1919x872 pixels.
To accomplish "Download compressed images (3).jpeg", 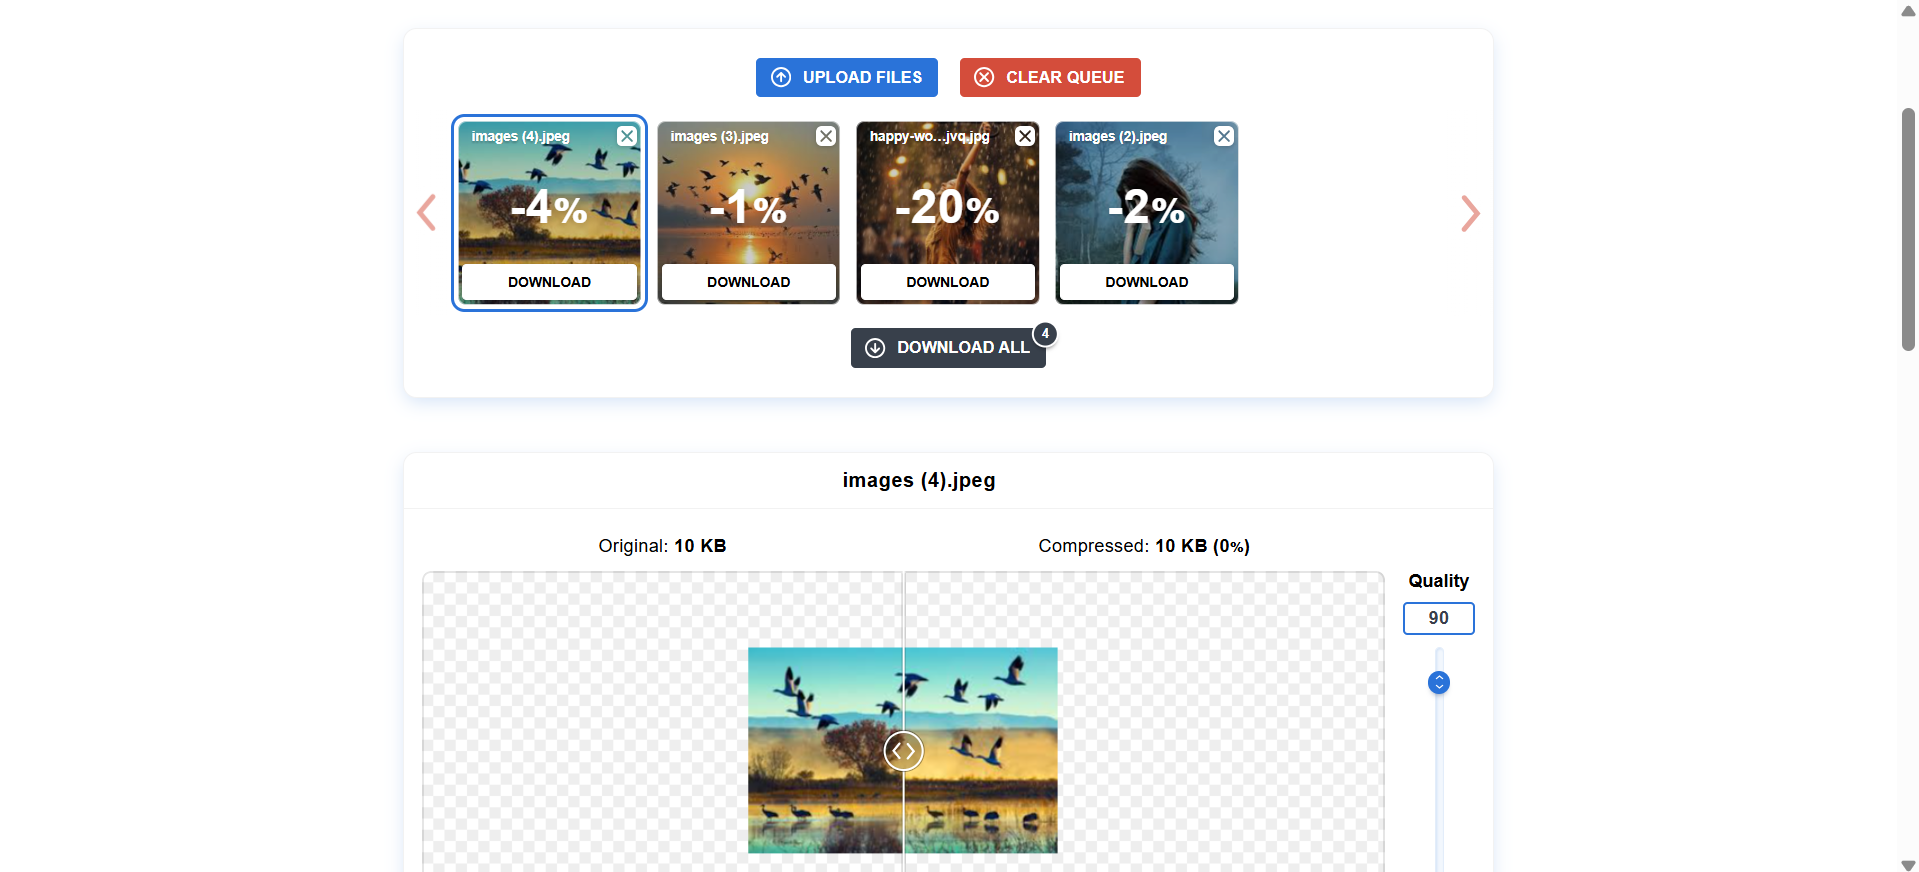I will tap(748, 282).
